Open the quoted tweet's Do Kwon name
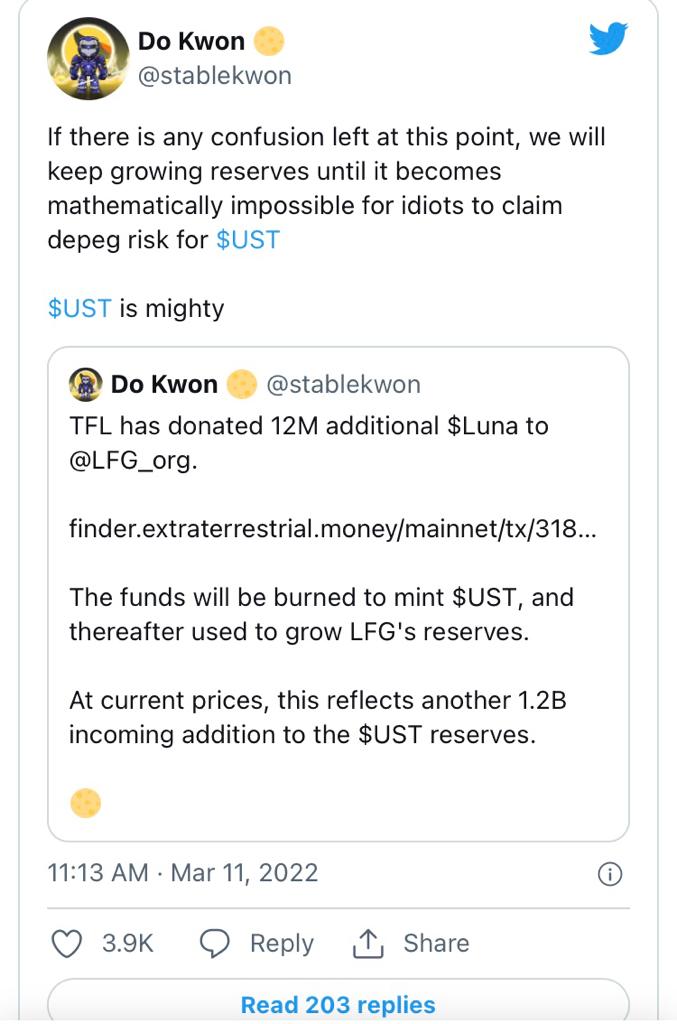This screenshot has width=677, height=1024. pos(164,384)
